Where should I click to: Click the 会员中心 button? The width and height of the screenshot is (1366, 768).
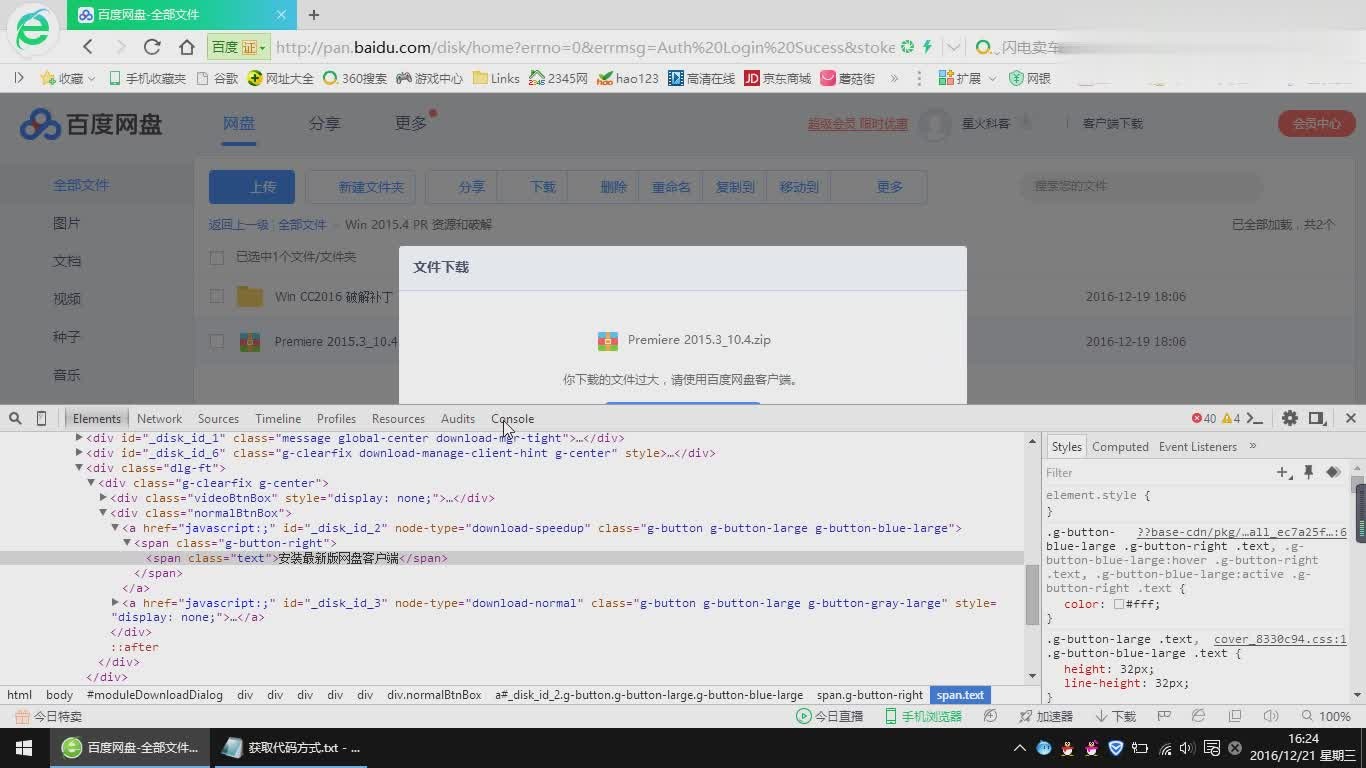click(1316, 124)
